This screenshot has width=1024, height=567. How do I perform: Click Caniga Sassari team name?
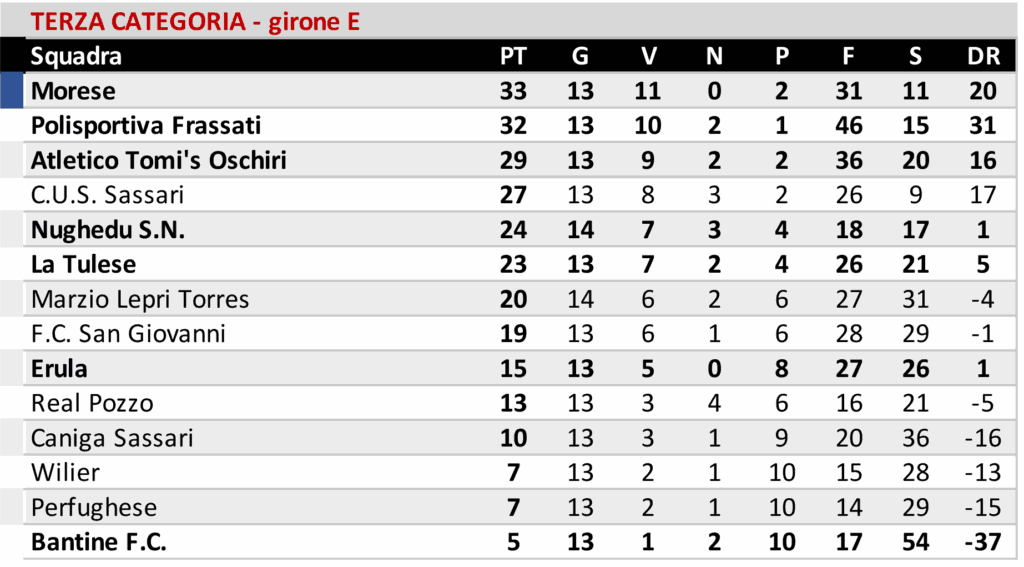112,438
